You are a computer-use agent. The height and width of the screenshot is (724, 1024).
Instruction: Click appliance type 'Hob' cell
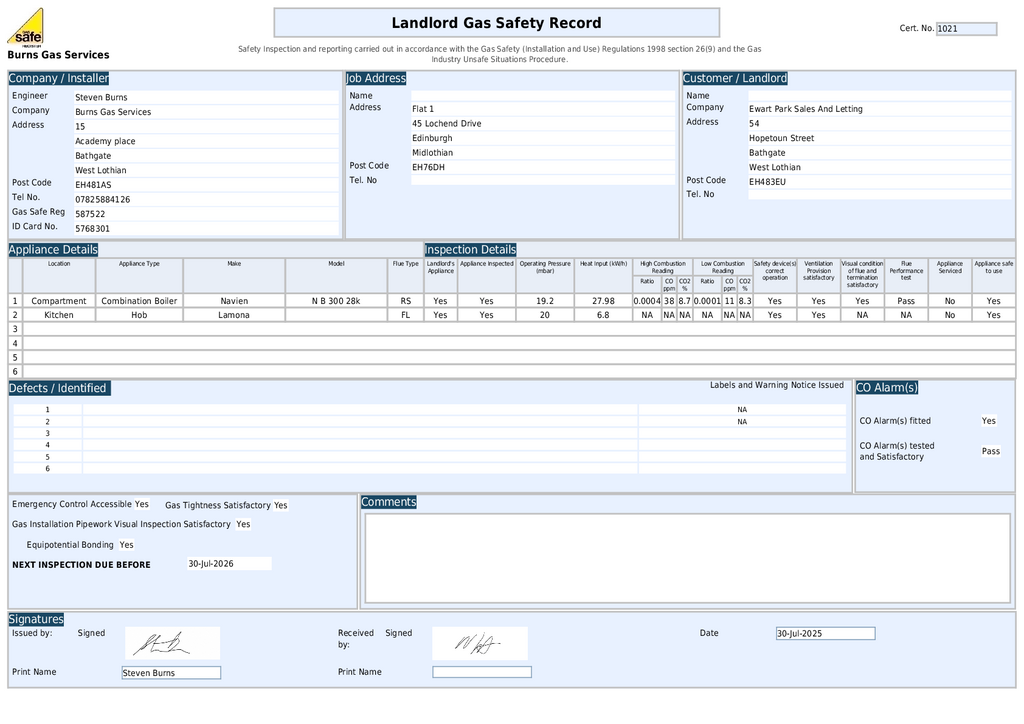tap(139, 315)
